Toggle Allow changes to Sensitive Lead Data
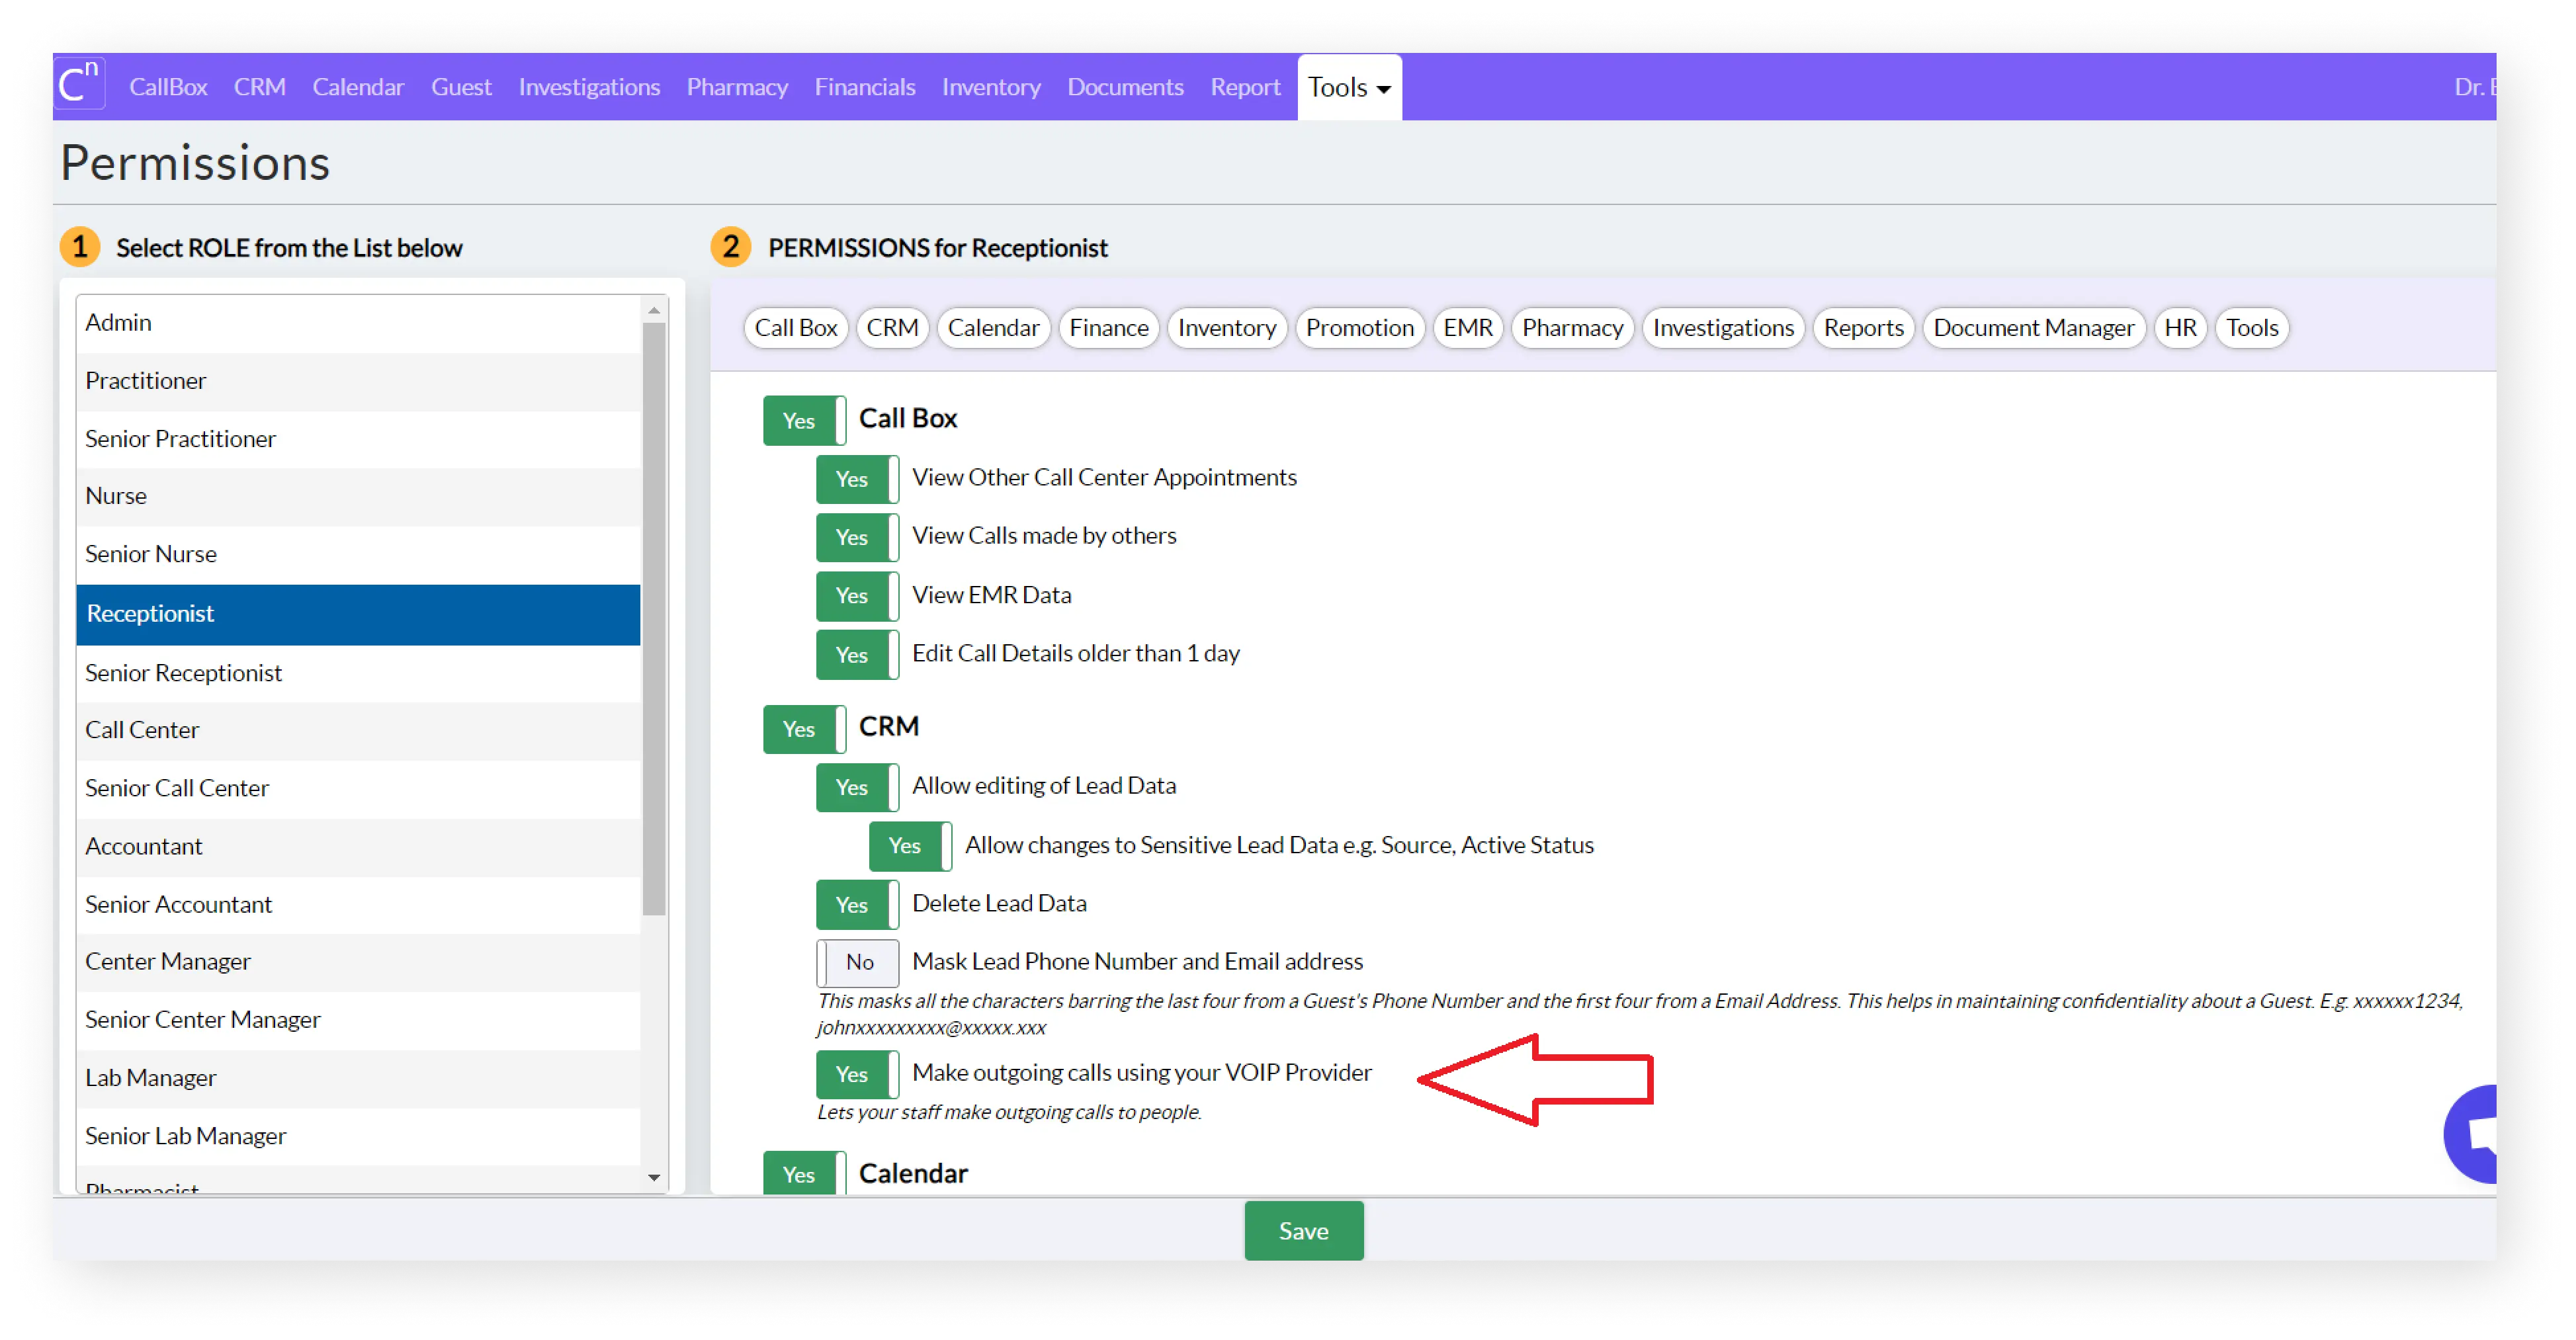 coord(910,846)
